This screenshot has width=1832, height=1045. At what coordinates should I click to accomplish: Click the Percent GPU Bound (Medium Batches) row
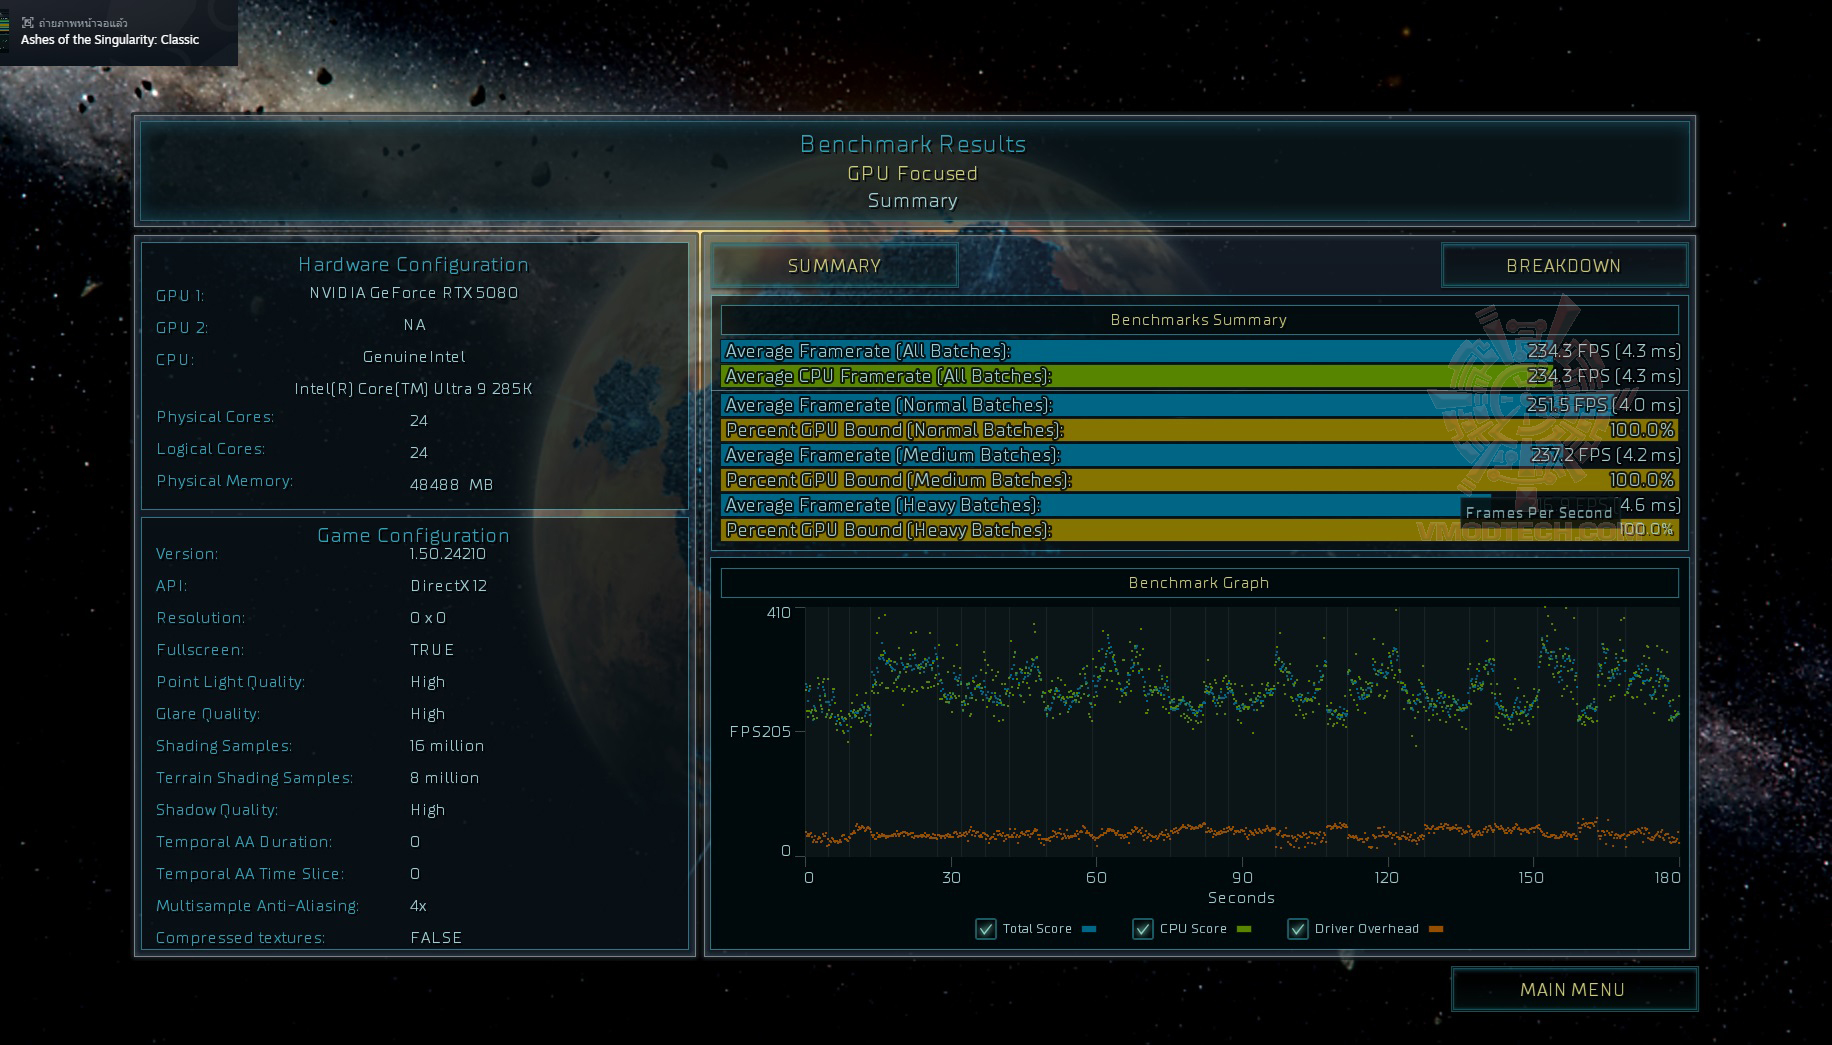coord(1200,480)
